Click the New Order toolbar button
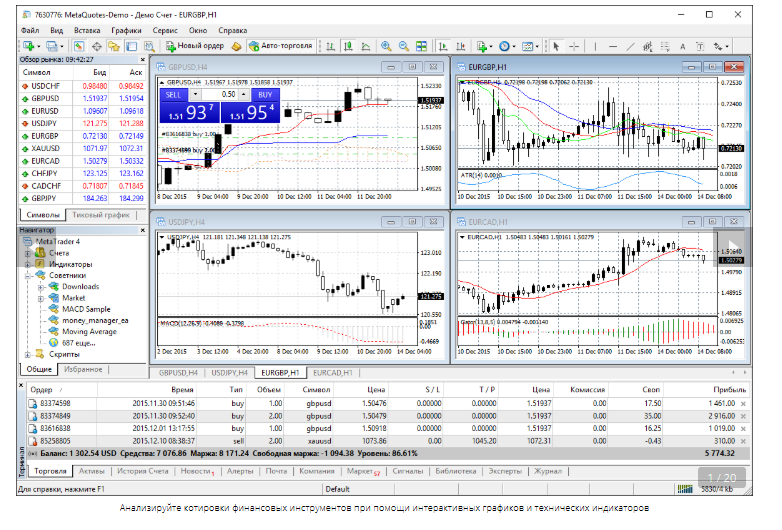The width and height of the screenshot is (782, 530). pos(195,46)
